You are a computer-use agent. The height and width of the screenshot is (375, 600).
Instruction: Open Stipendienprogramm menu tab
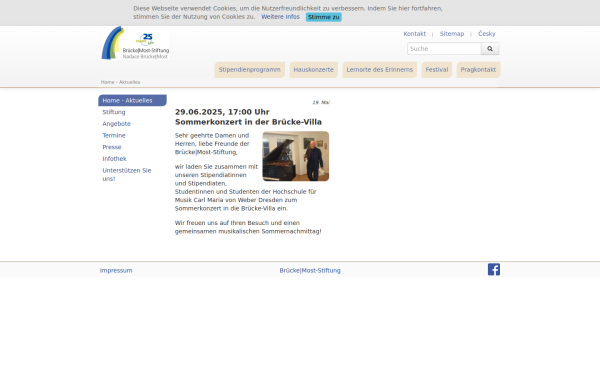pyautogui.click(x=249, y=70)
